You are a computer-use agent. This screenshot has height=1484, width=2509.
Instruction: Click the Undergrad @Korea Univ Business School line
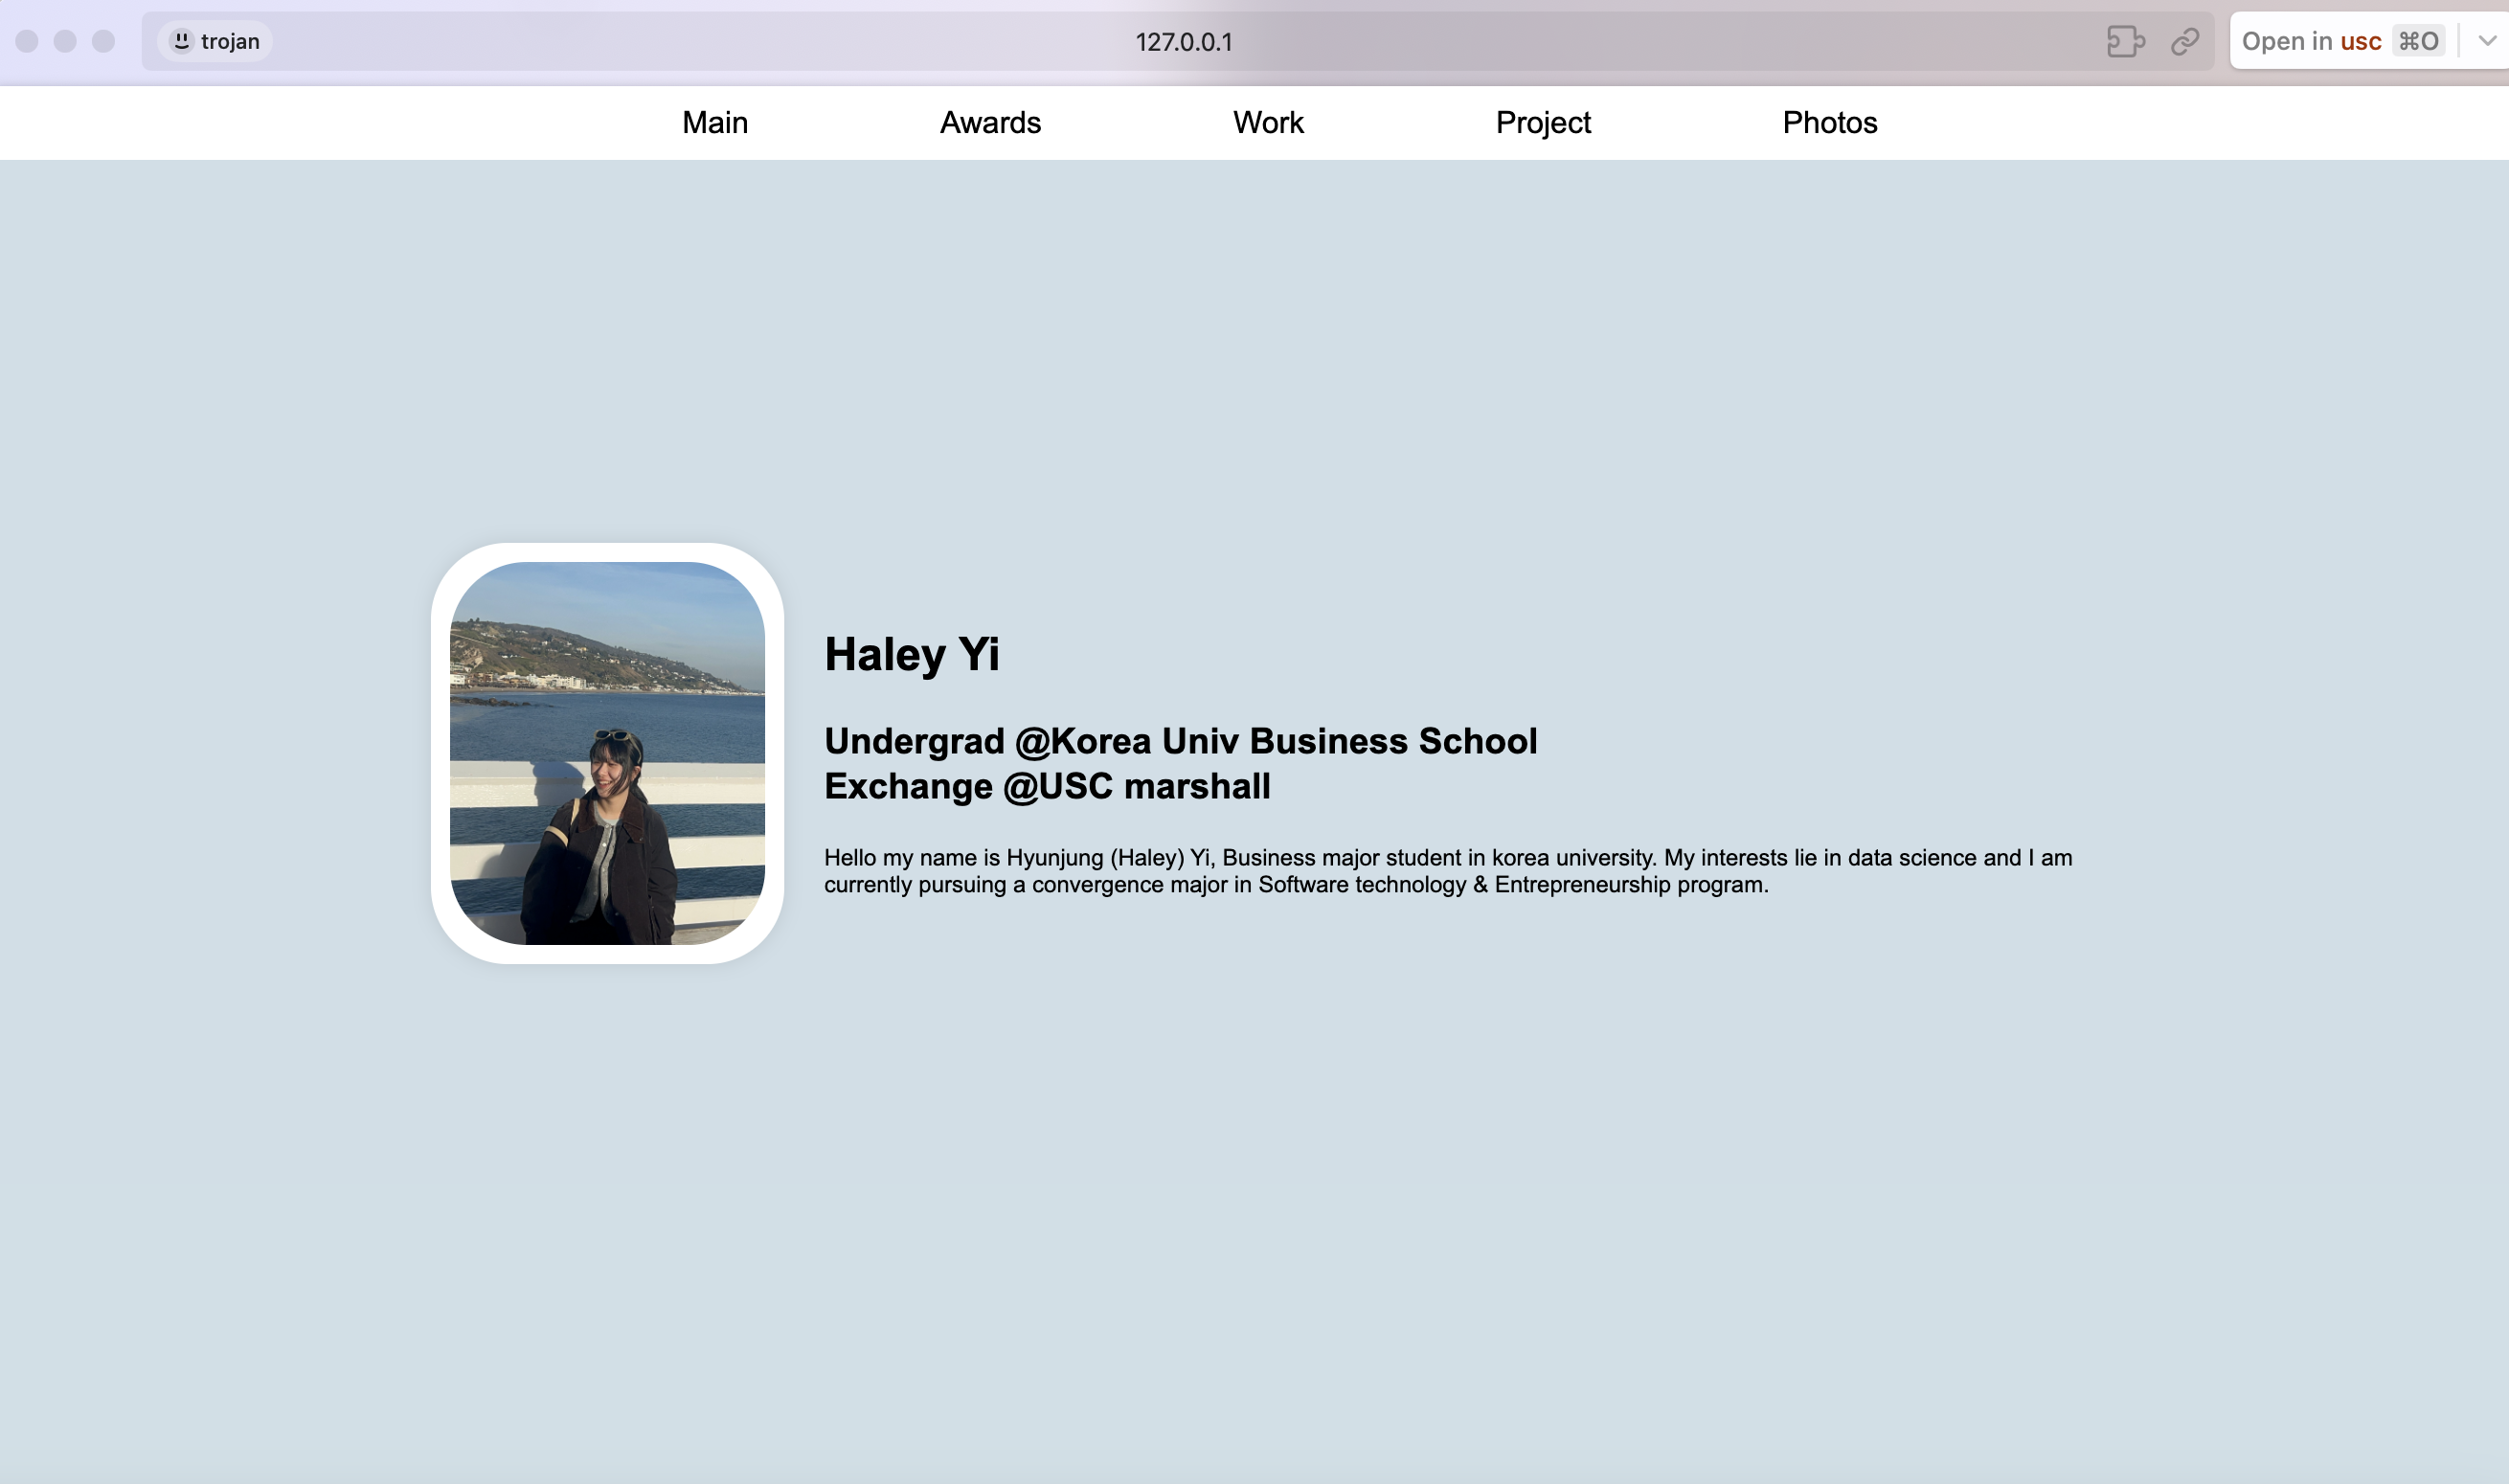coord(1181,741)
